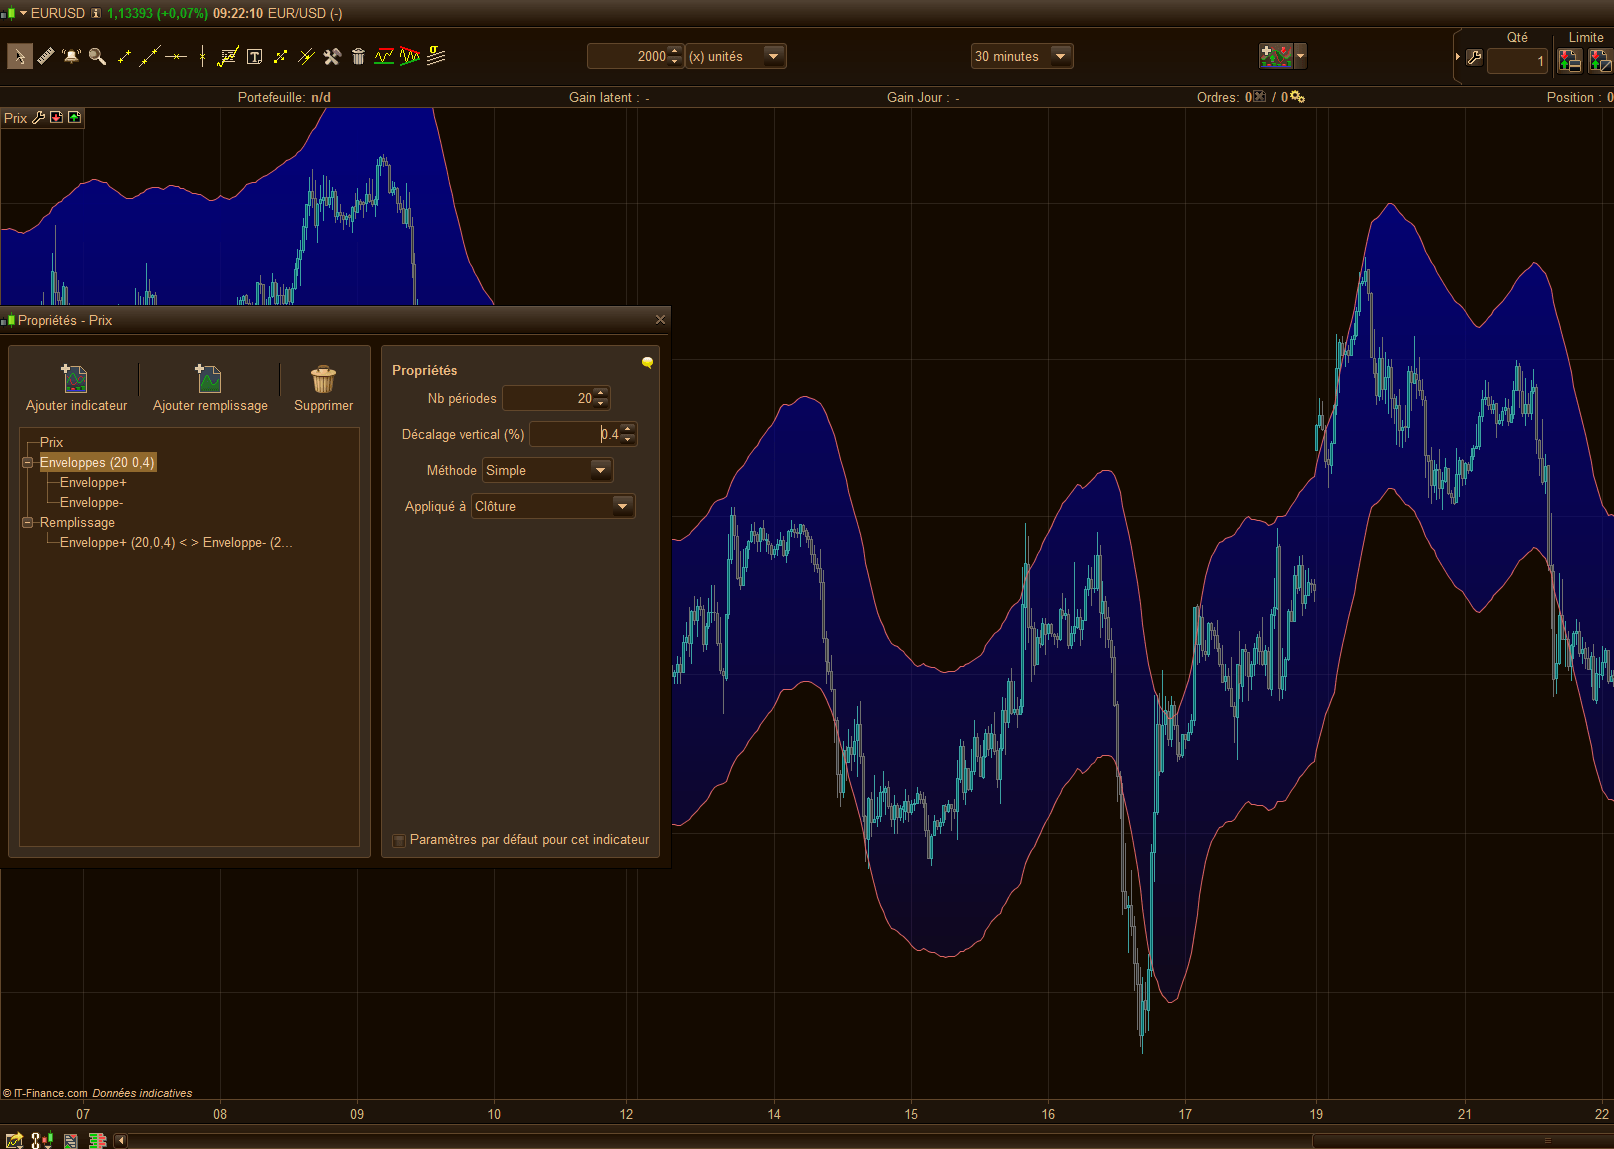Select the triangle pattern tool
Screen dimensions: 1614x1149
(410, 56)
